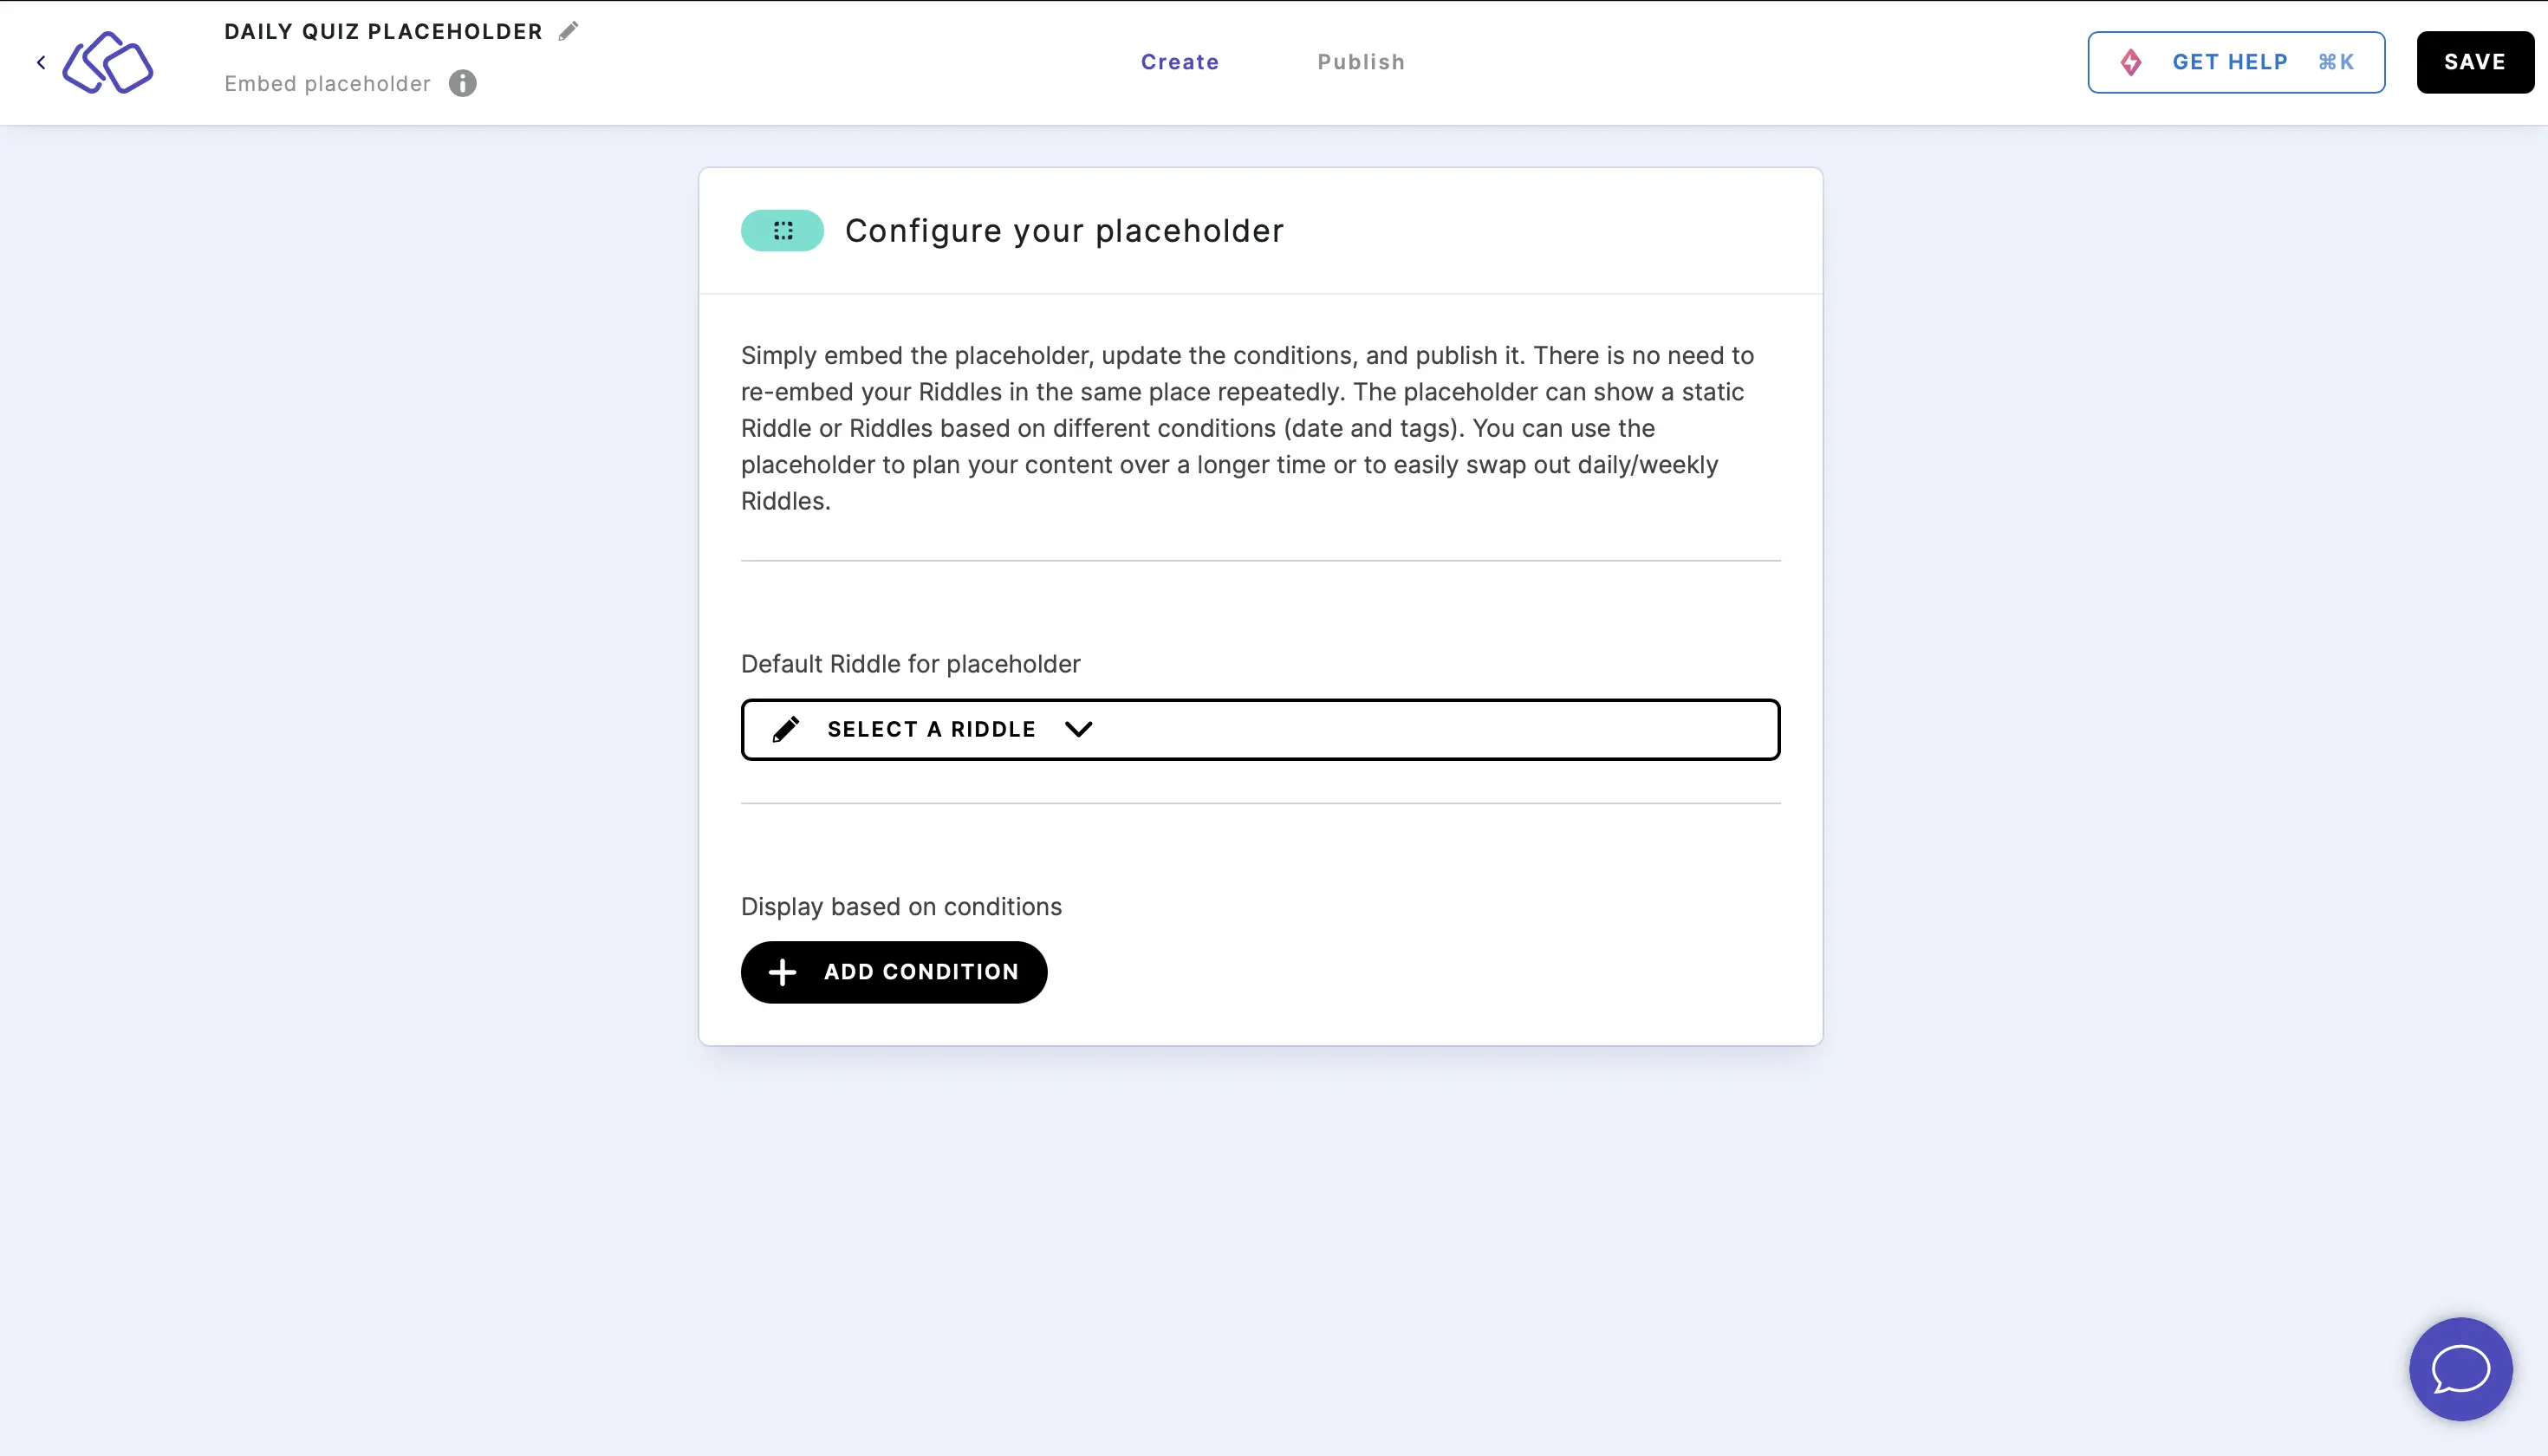This screenshot has height=1456, width=2548.
Task: Click ADD CONDITION button
Action: [x=894, y=972]
